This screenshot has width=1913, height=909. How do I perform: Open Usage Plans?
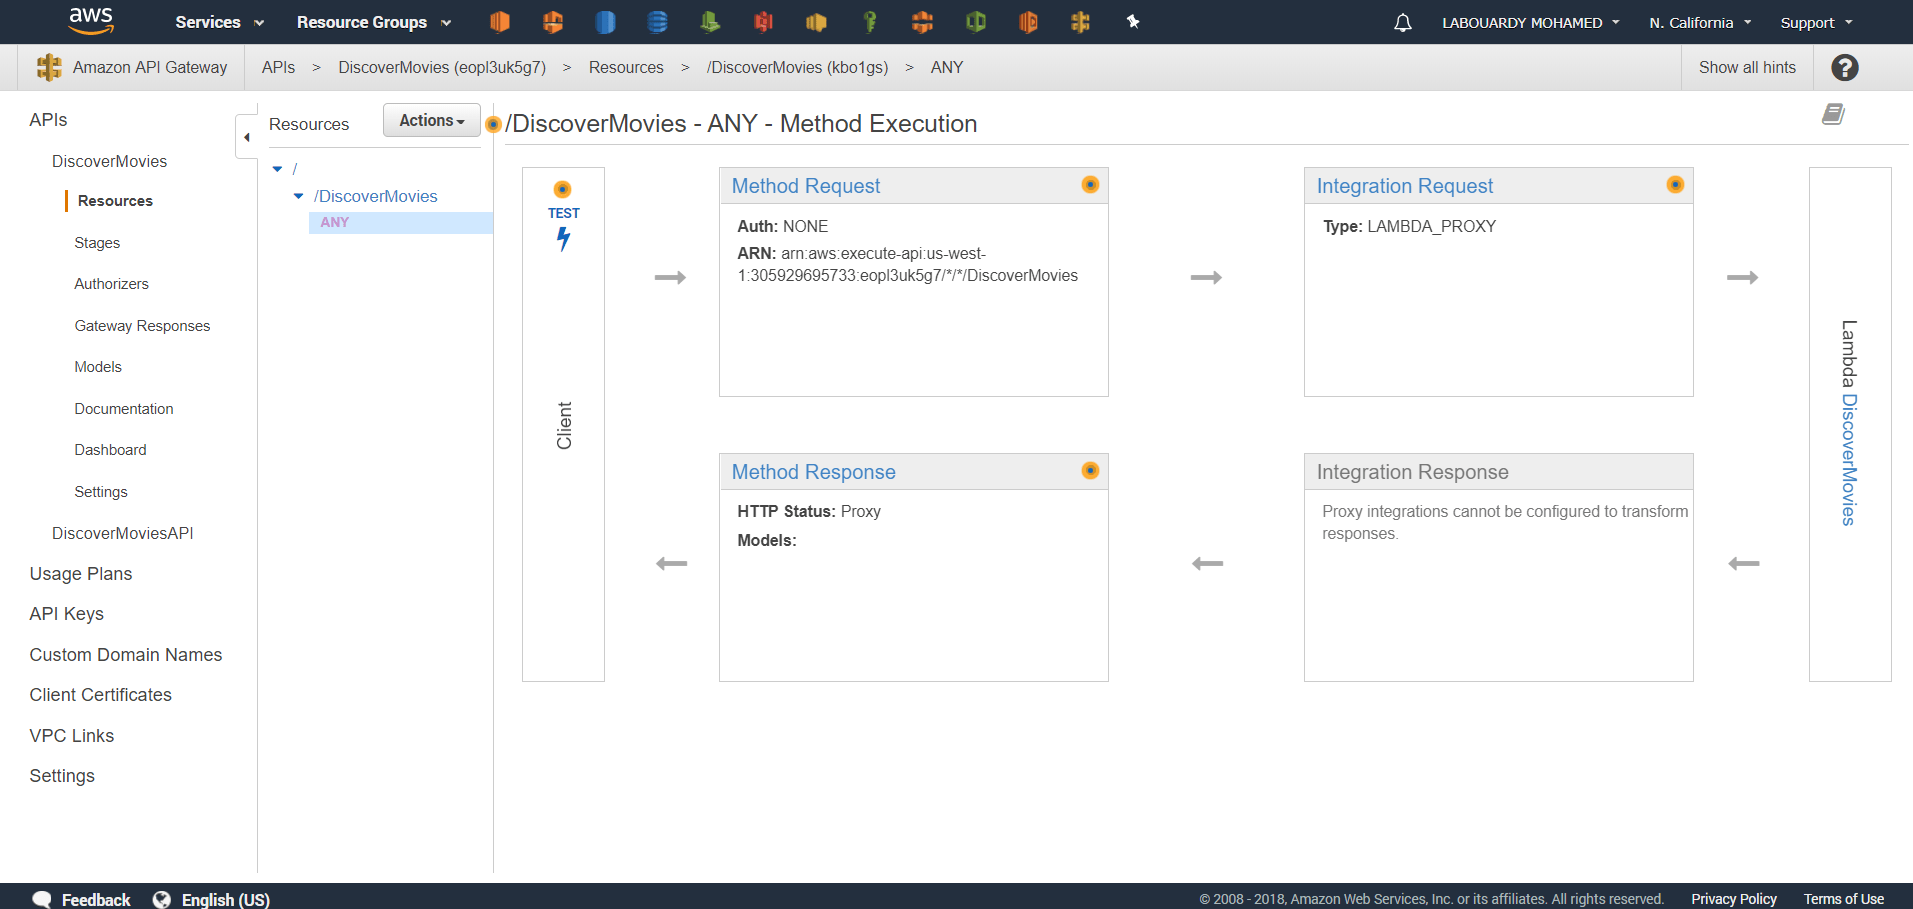[81, 574]
